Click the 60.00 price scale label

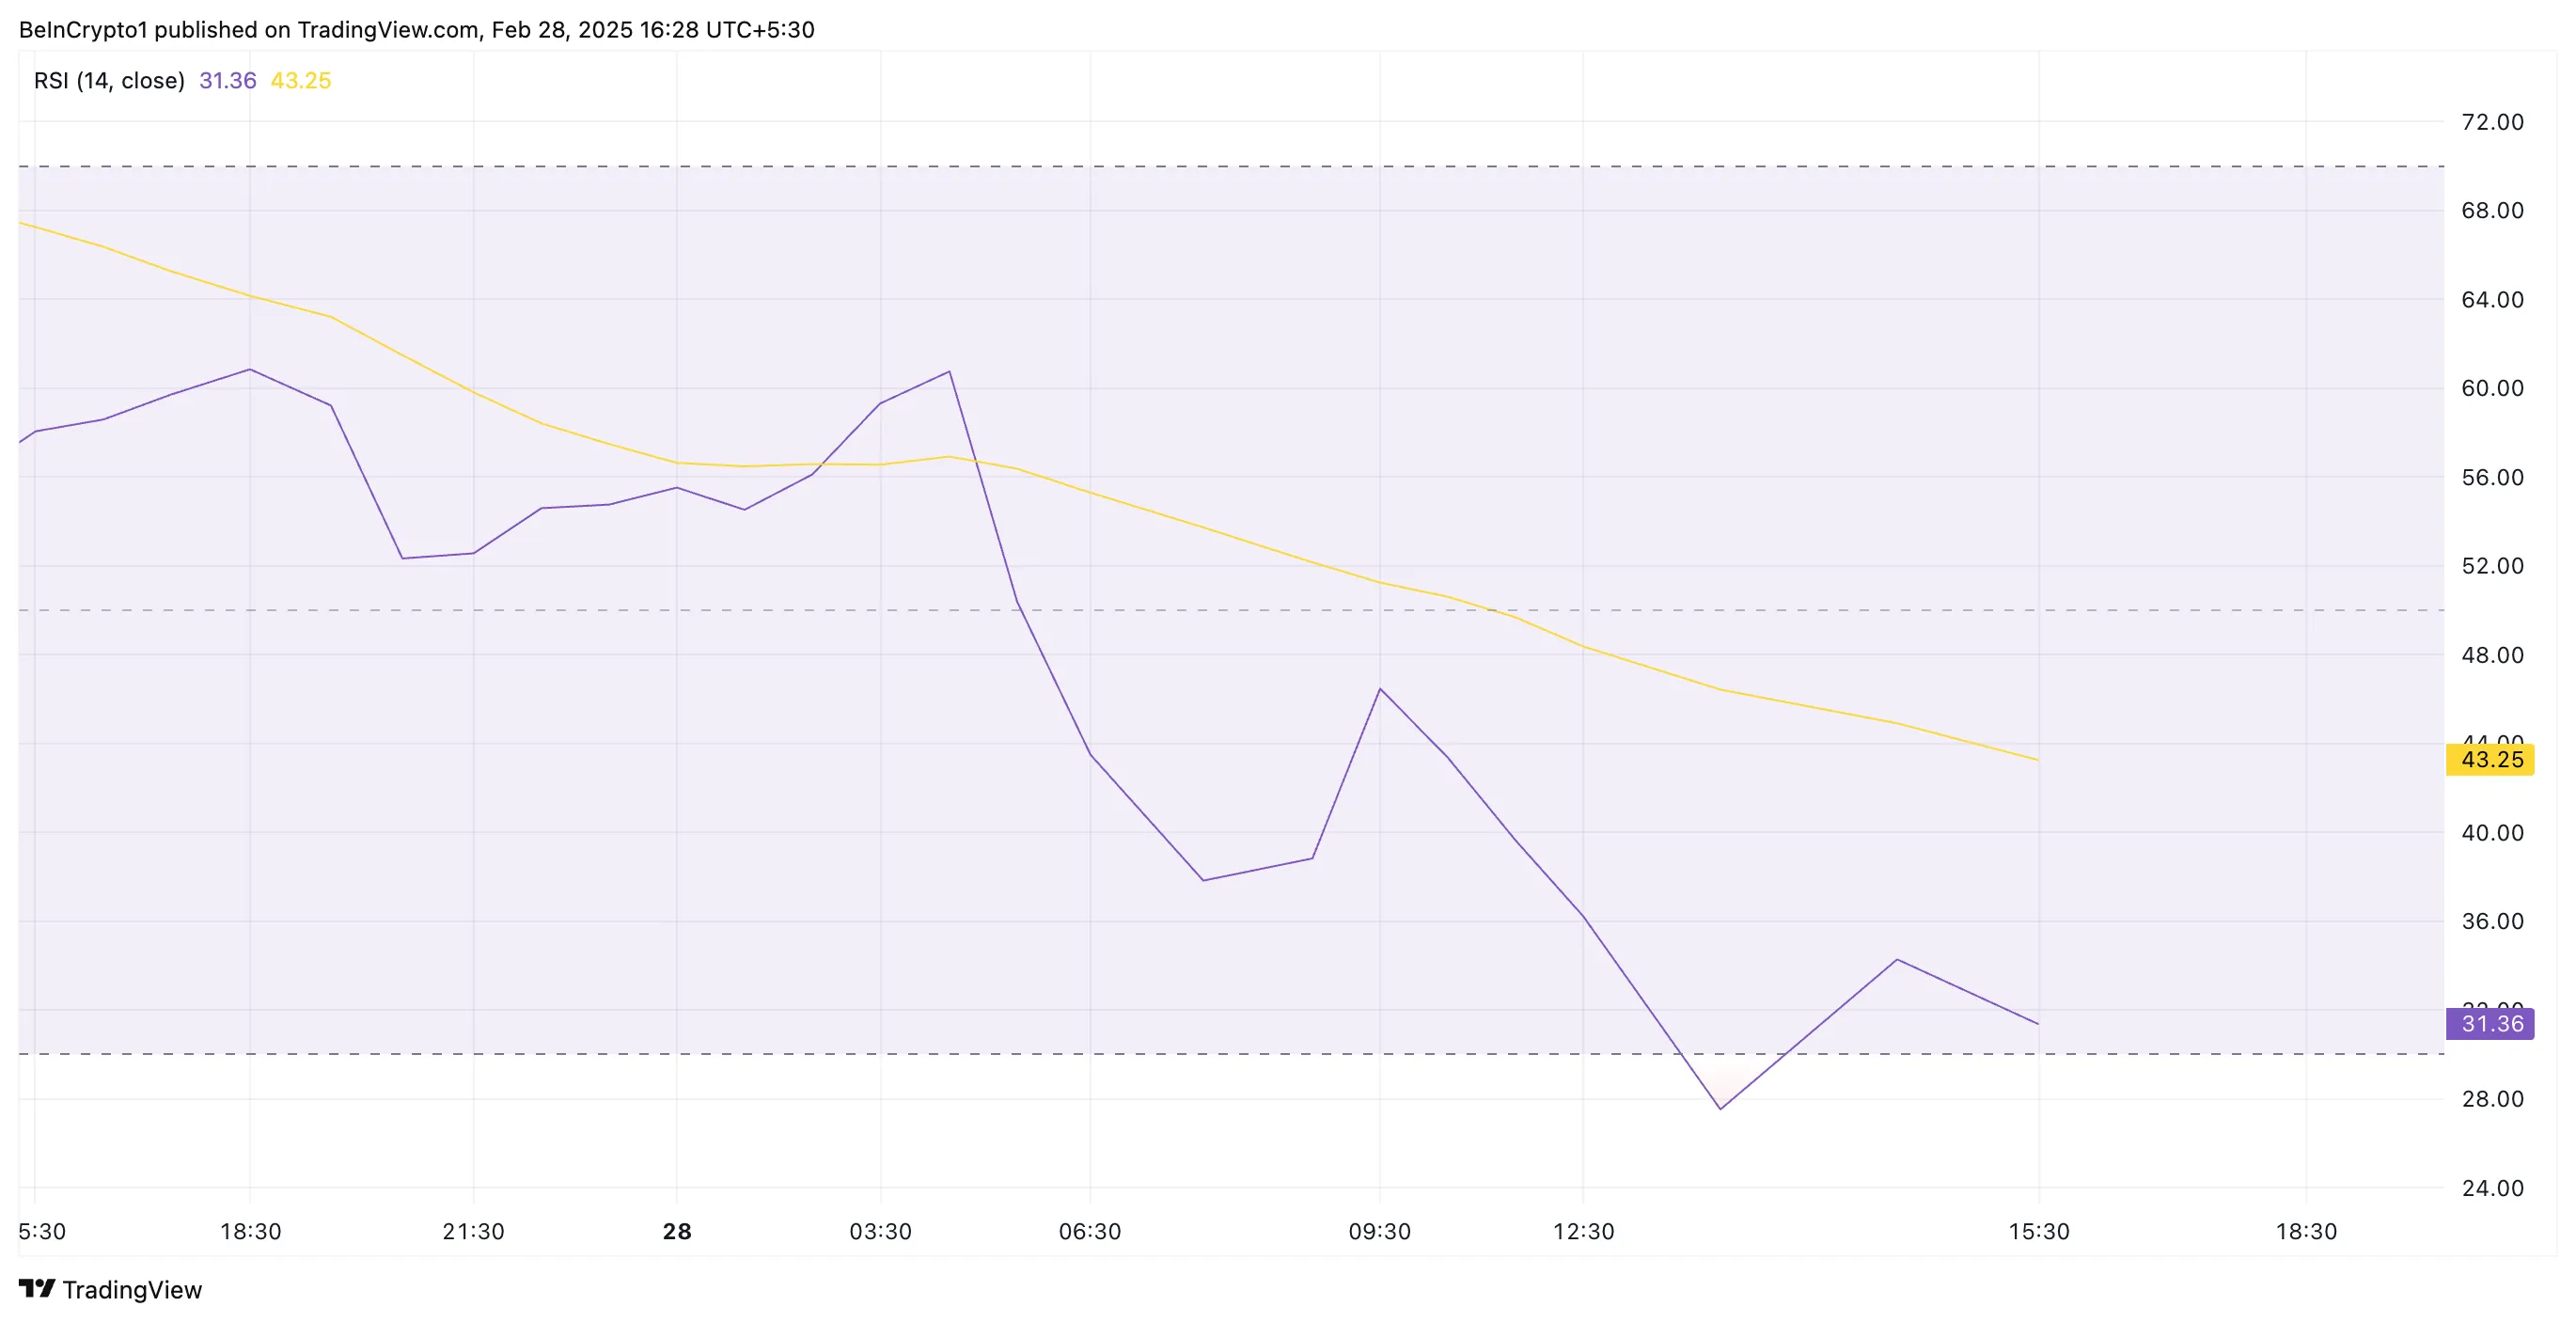coord(2492,388)
